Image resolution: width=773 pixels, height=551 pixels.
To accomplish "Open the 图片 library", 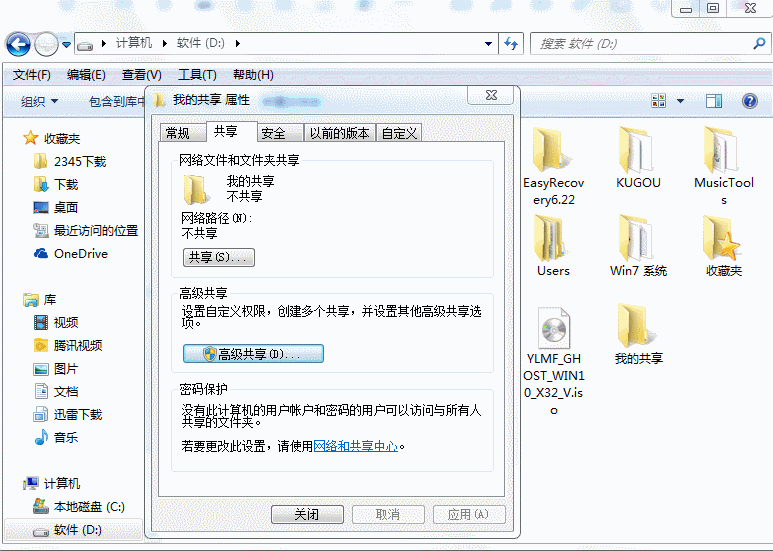I will [56, 369].
